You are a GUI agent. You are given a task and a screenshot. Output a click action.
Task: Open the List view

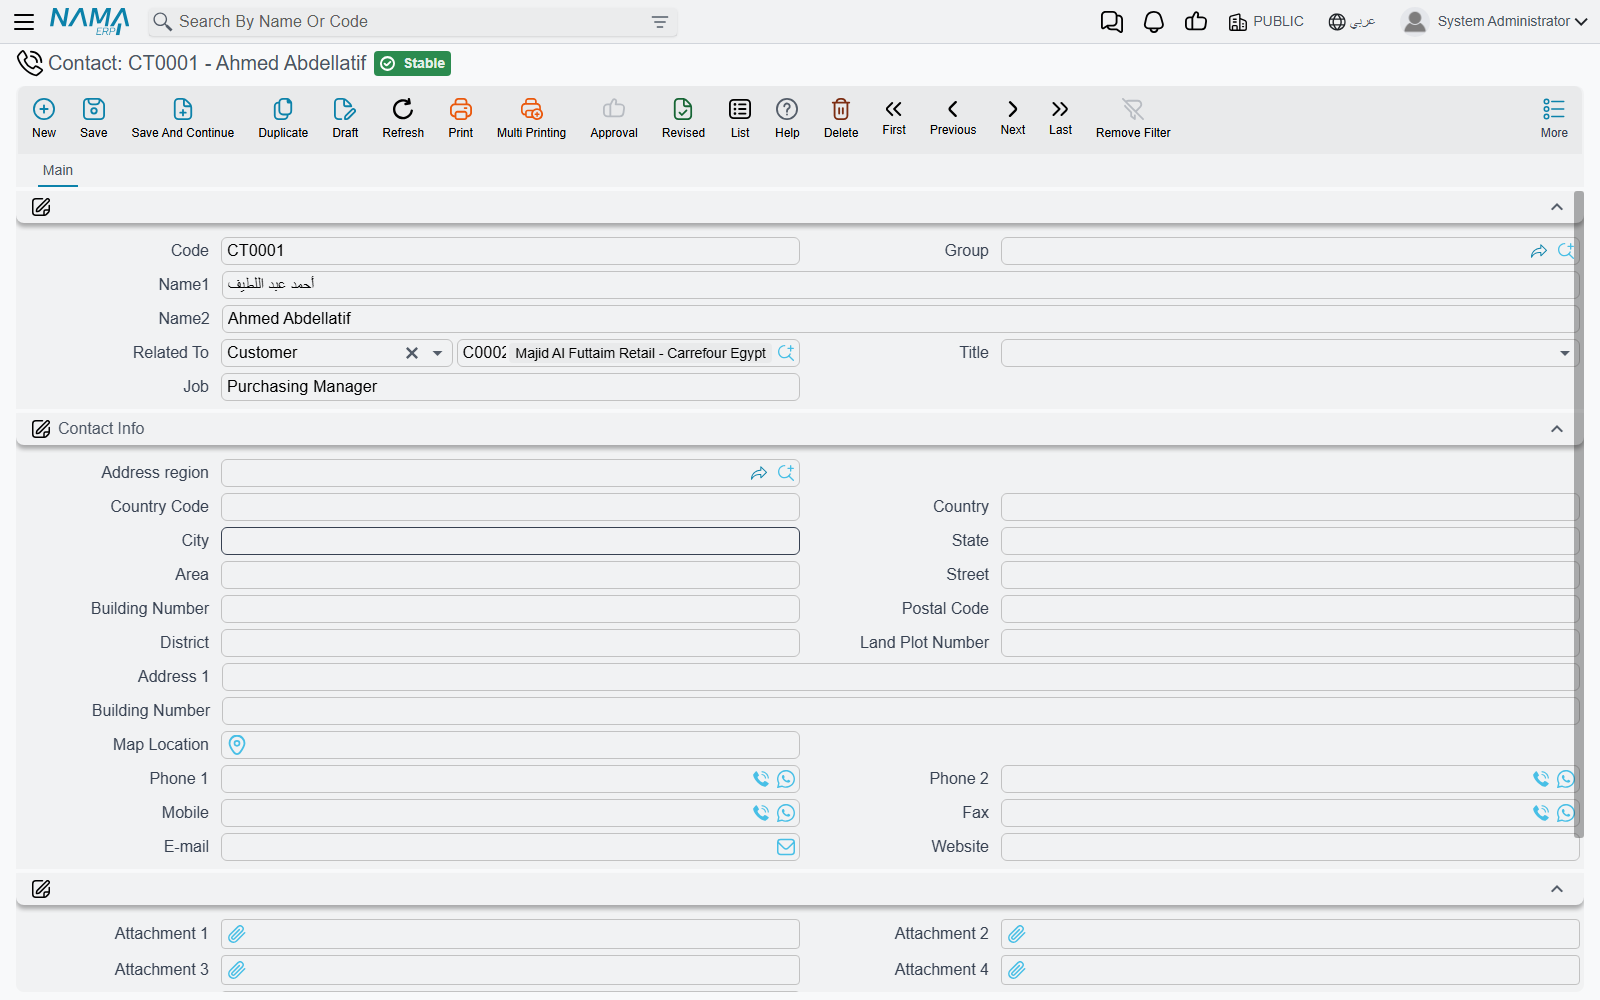point(740,118)
